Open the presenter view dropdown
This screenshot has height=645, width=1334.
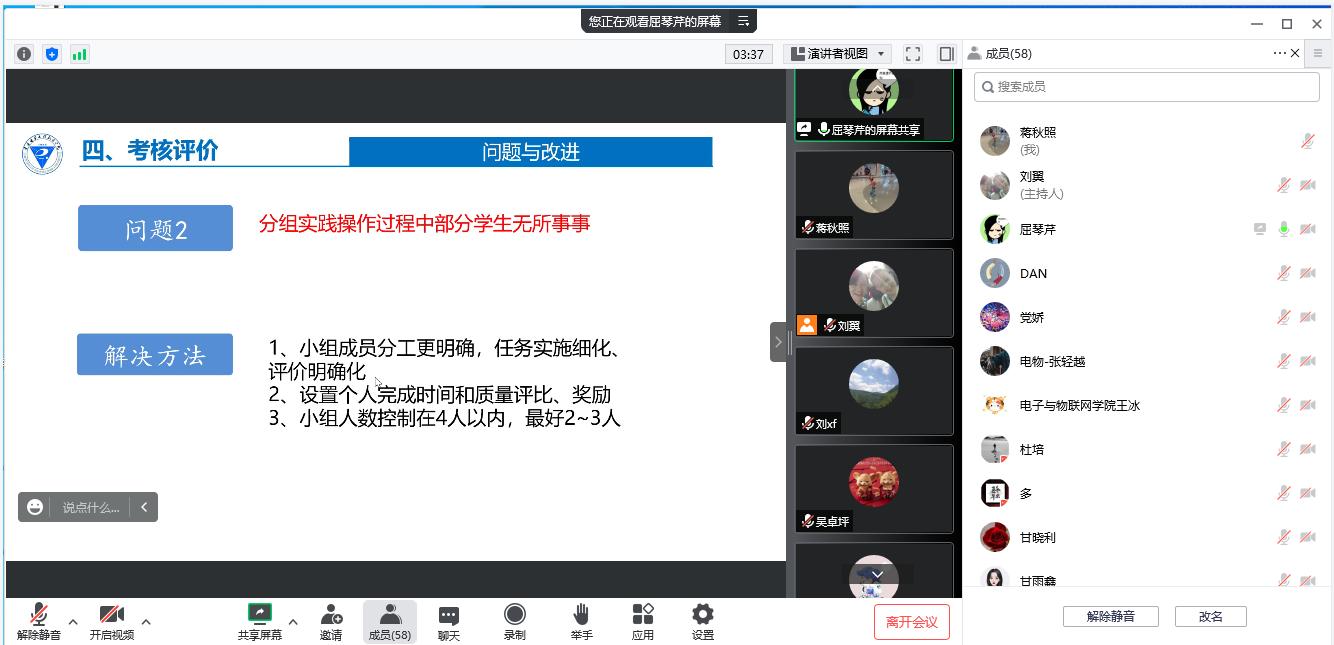pos(838,54)
